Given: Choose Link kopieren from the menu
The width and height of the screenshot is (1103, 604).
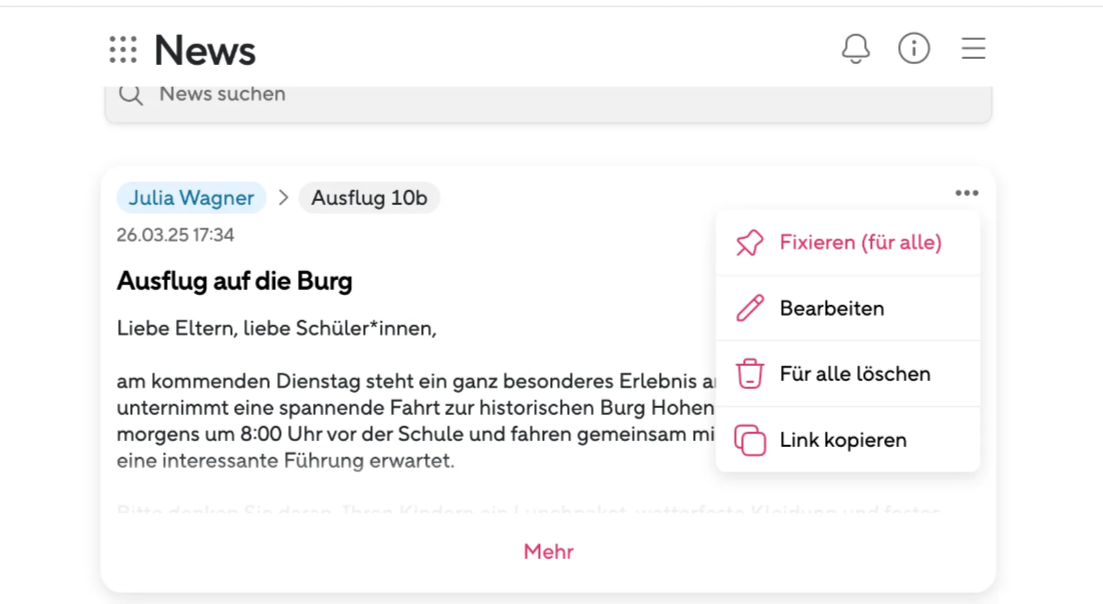Looking at the screenshot, I should (848, 440).
